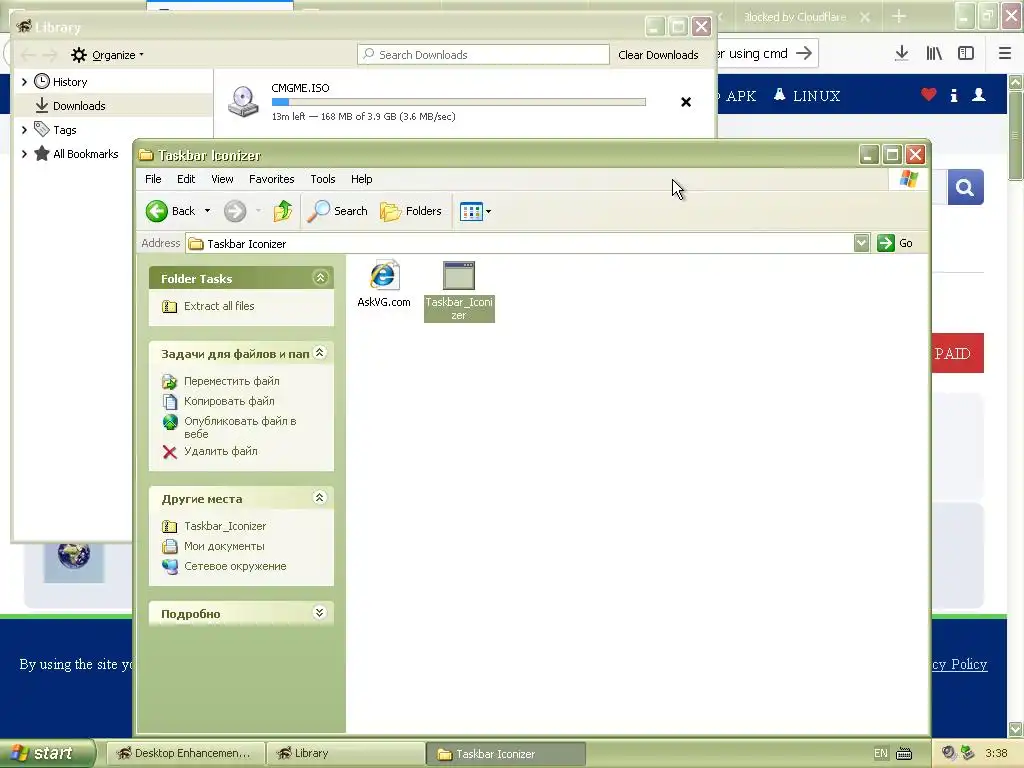The width and height of the screenshot is (1024, 768).
Task: Open the Back history dropdown arrow
Action: (208, 211)
